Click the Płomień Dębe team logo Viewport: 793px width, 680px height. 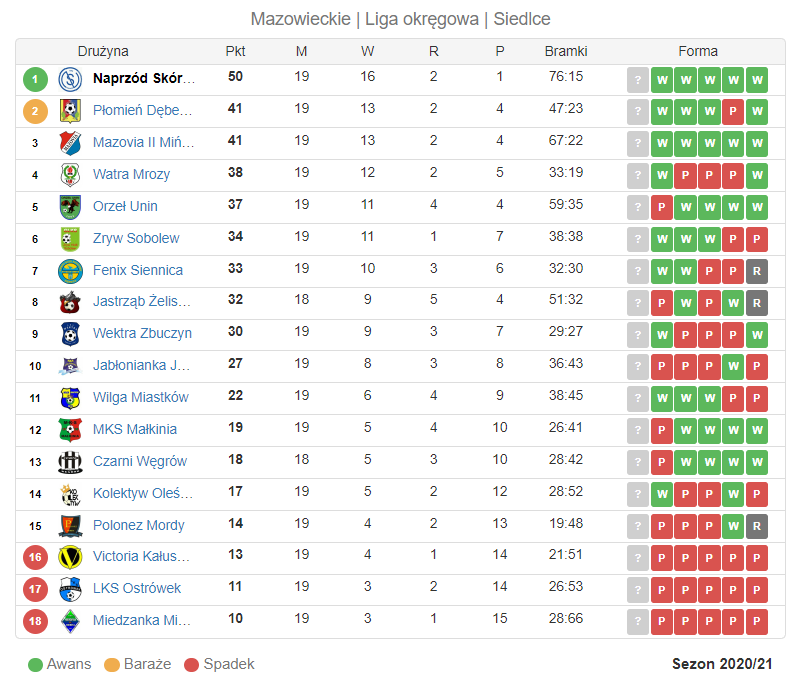(70, 111)
